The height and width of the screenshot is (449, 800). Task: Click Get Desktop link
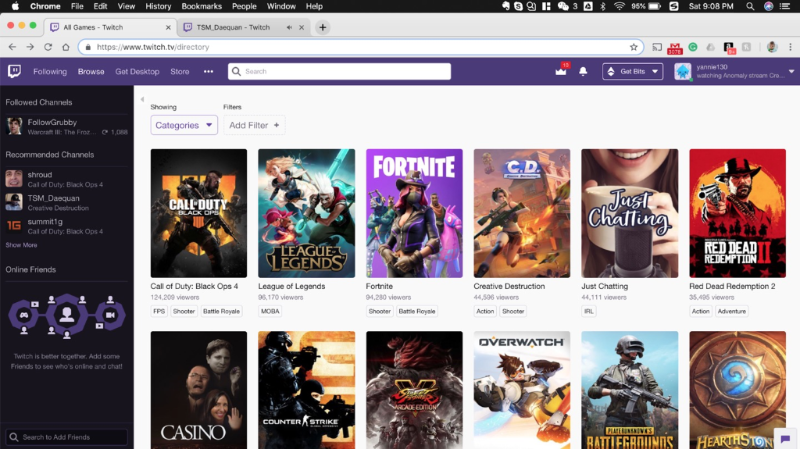coord(137,71)
